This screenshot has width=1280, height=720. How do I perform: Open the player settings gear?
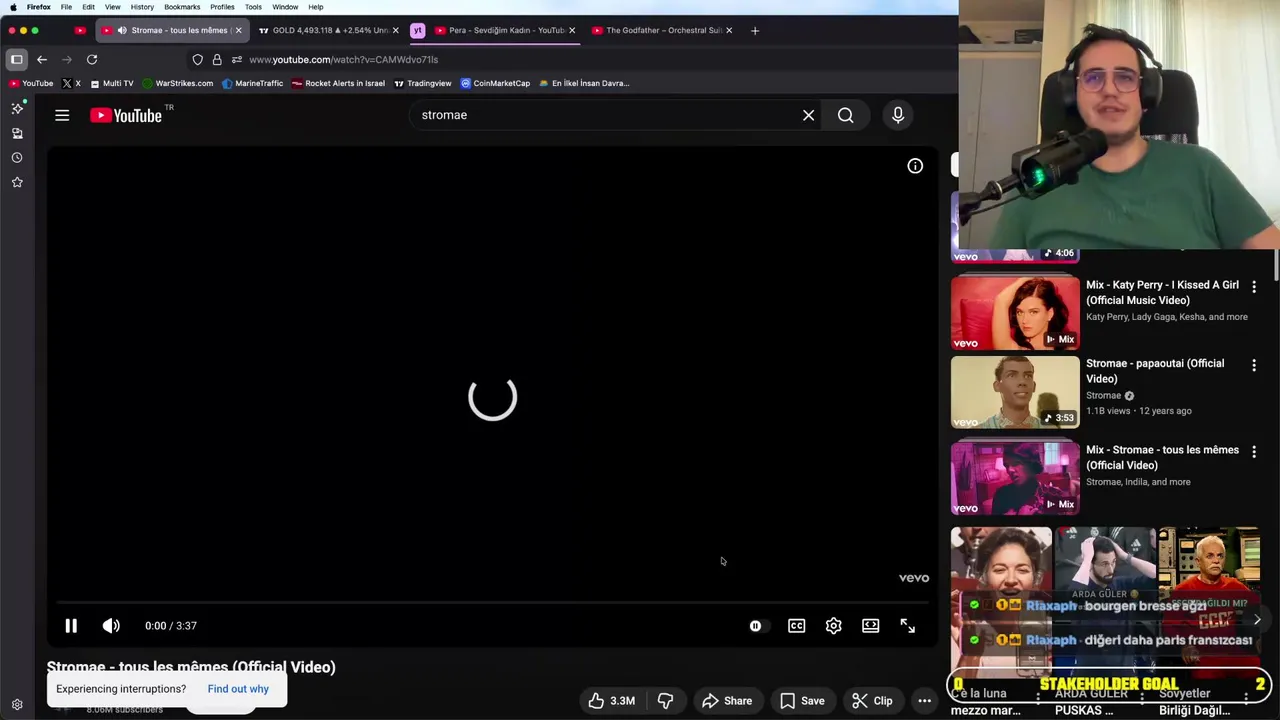click(x=833, y=626)
